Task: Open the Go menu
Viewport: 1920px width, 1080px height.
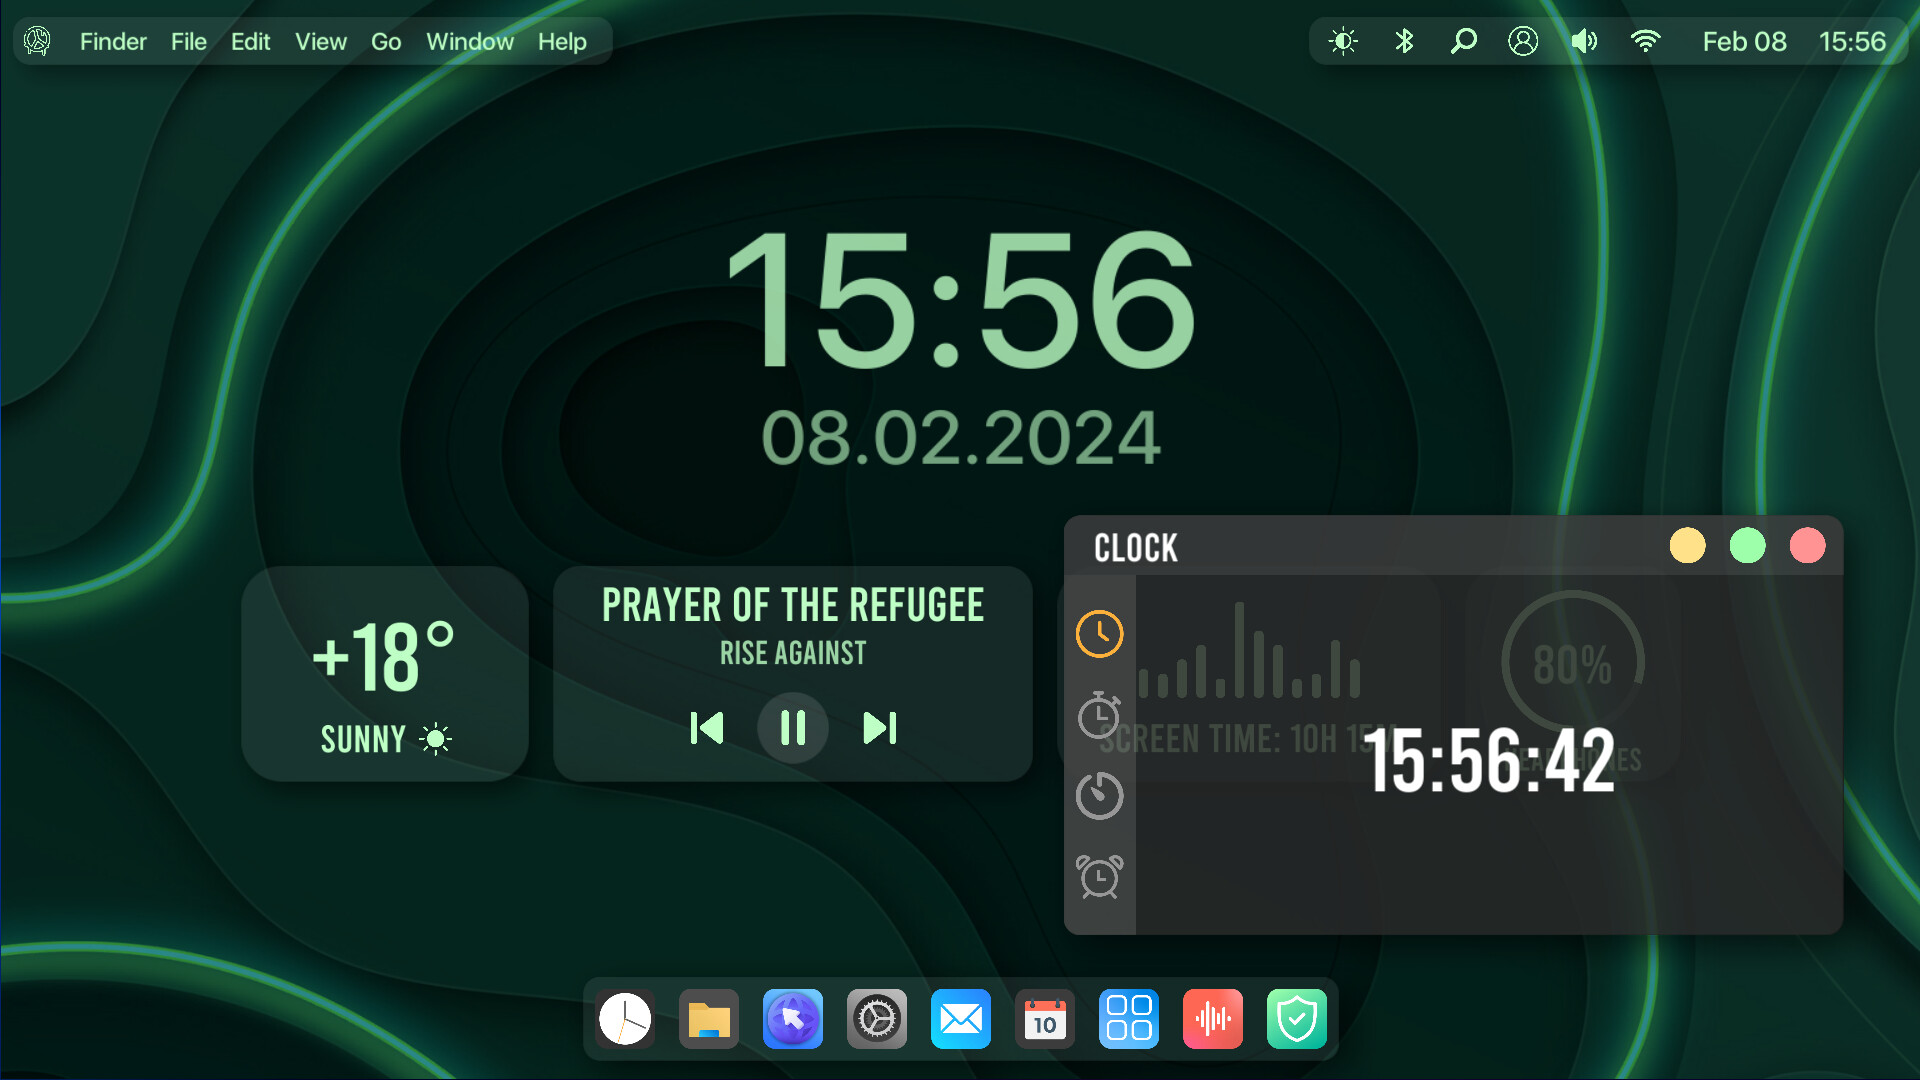Action: tap(386, 41)
